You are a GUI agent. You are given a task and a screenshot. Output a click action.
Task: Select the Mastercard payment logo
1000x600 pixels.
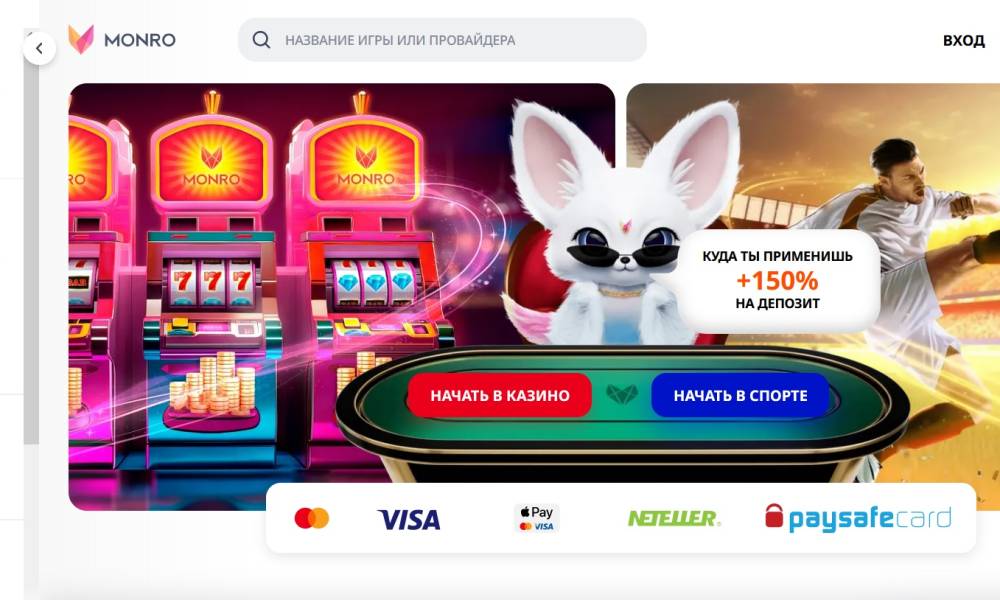[312, 518]
